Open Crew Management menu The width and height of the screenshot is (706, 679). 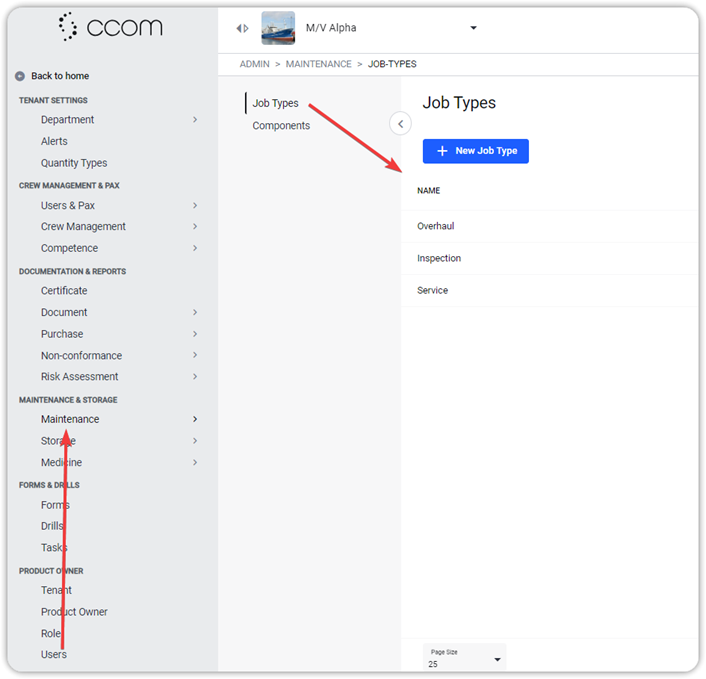(83, 226)
